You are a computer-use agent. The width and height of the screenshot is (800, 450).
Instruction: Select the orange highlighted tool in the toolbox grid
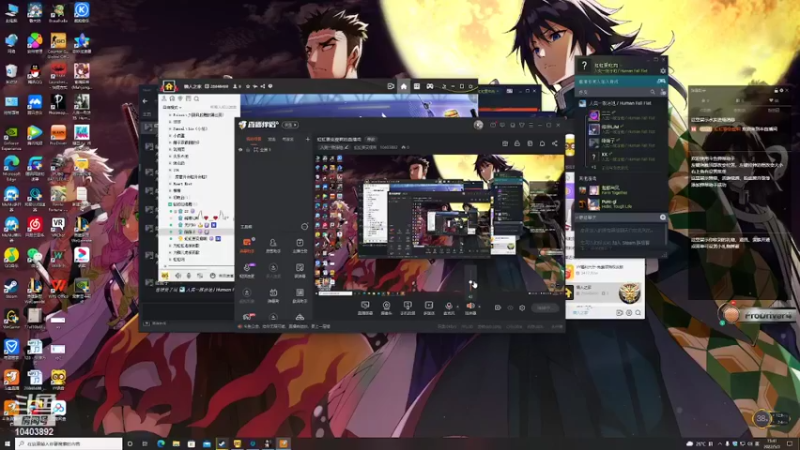[247, 245]
